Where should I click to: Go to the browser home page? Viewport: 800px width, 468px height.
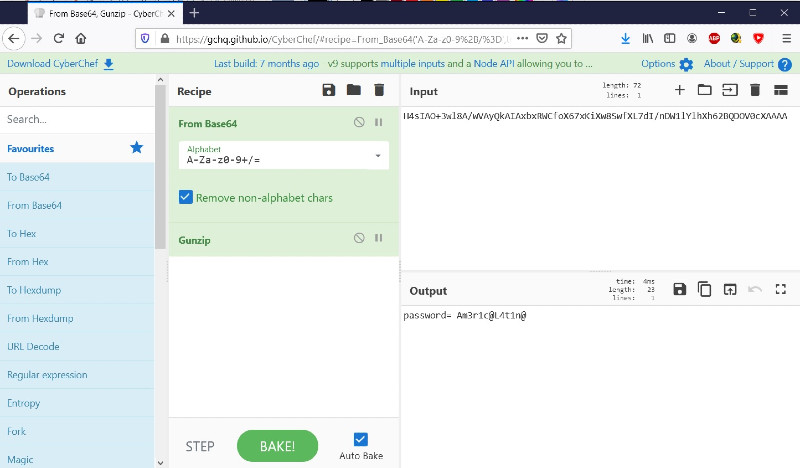tap(81, 38)
